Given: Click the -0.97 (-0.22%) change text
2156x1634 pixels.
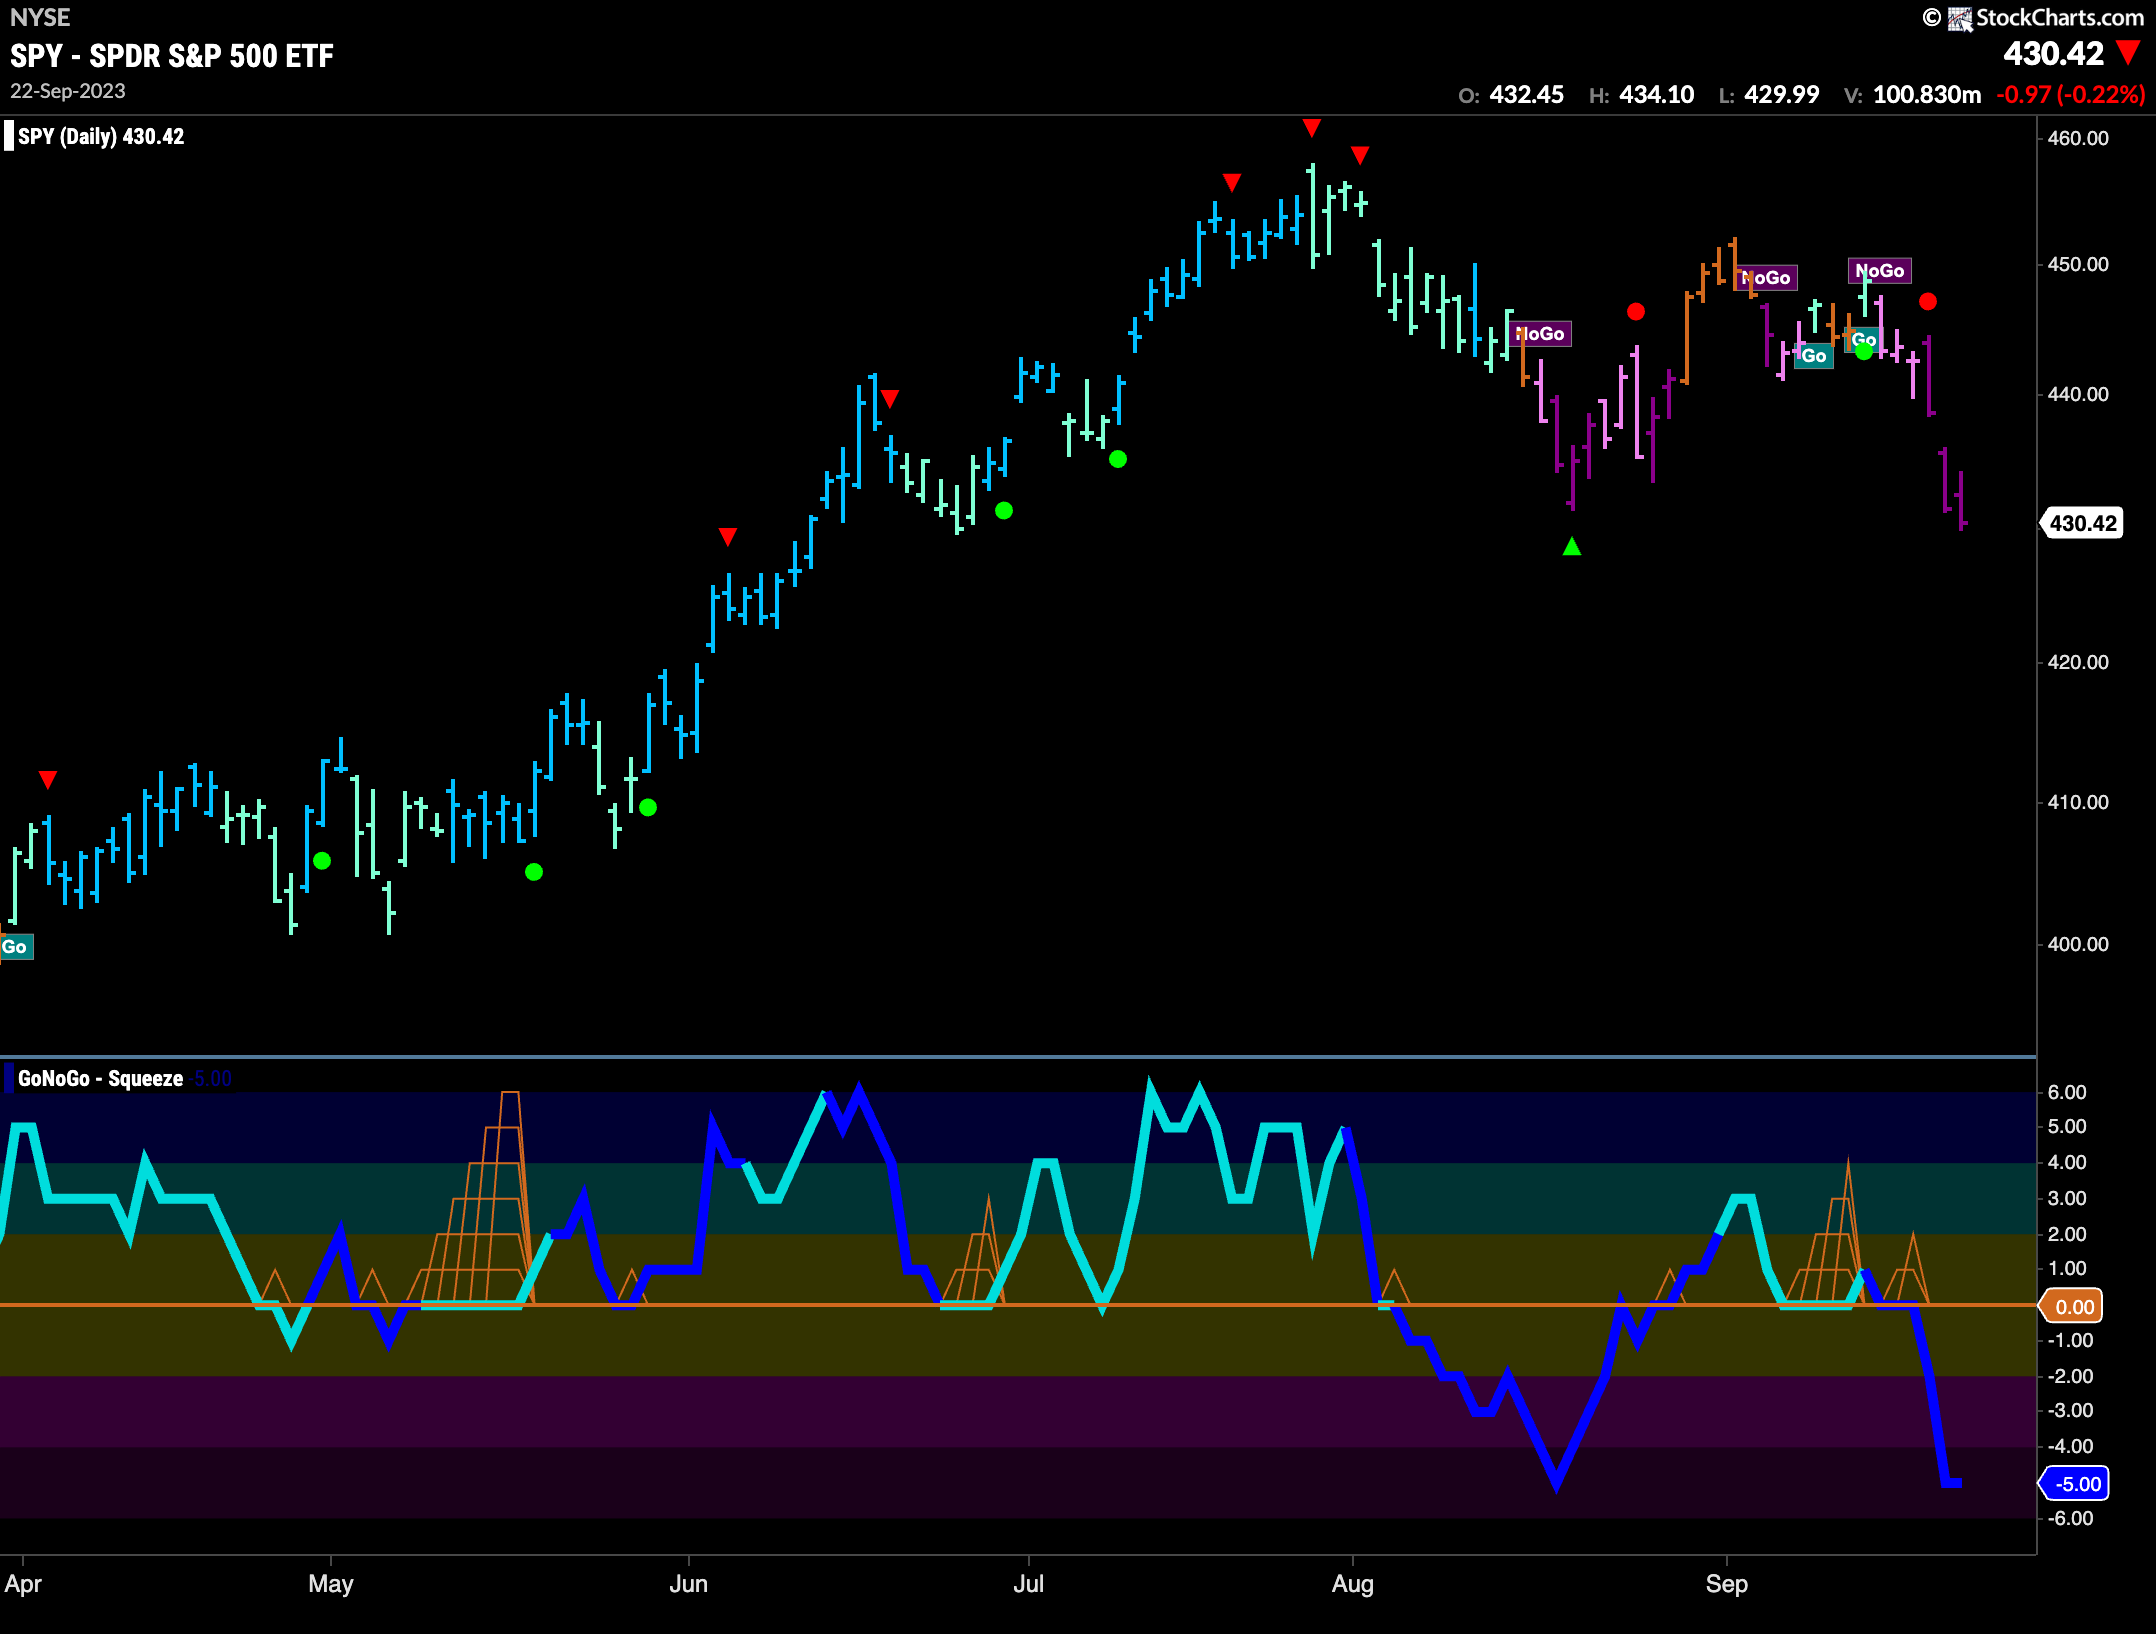Looking at the screenshot, I should point(2070,95).
